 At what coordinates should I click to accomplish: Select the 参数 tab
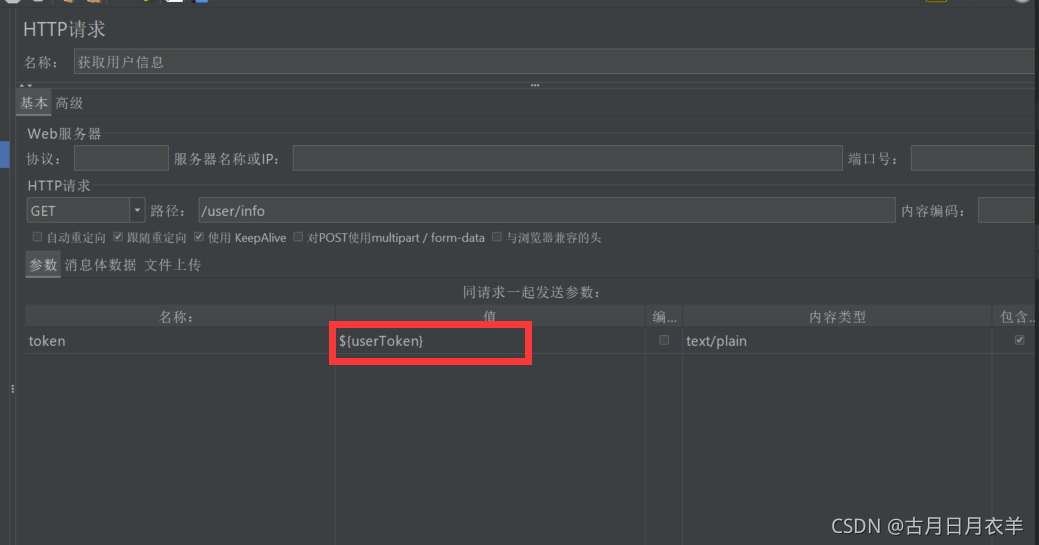point(43,265)
